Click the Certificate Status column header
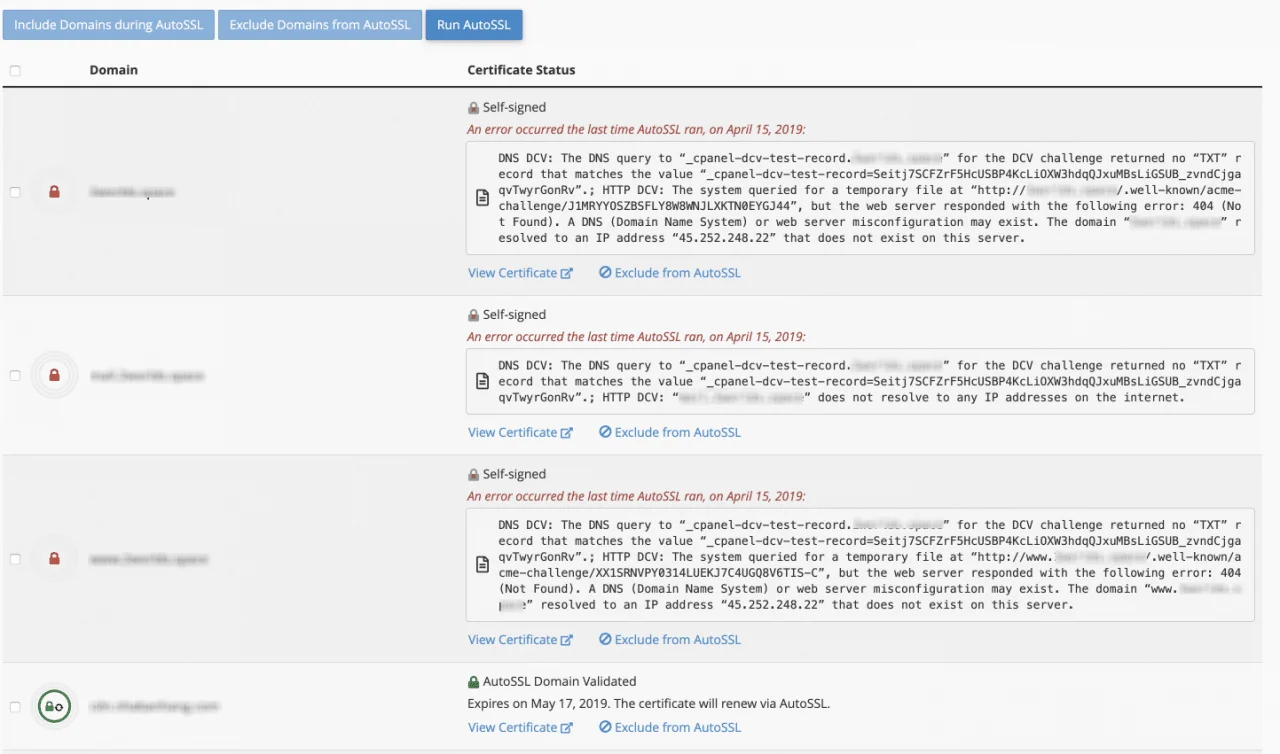This screenshot has width=1280, height=754. [521, 70]
